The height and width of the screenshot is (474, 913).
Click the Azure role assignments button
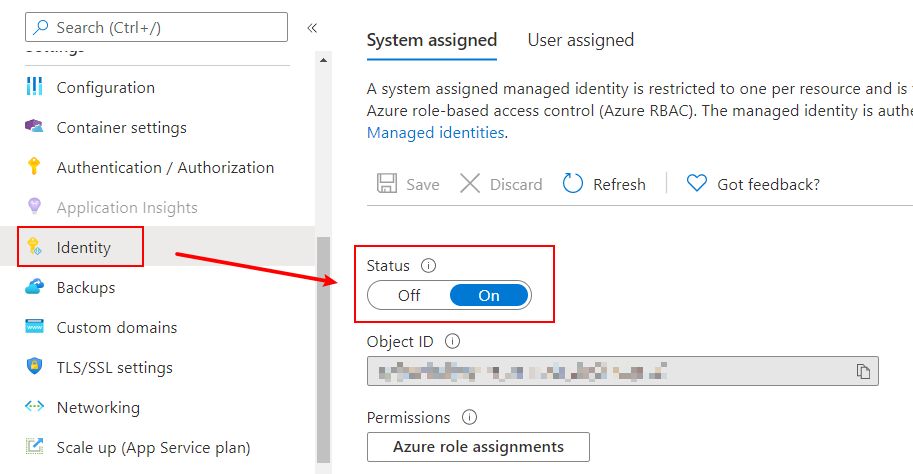click(x=478, y=447)
